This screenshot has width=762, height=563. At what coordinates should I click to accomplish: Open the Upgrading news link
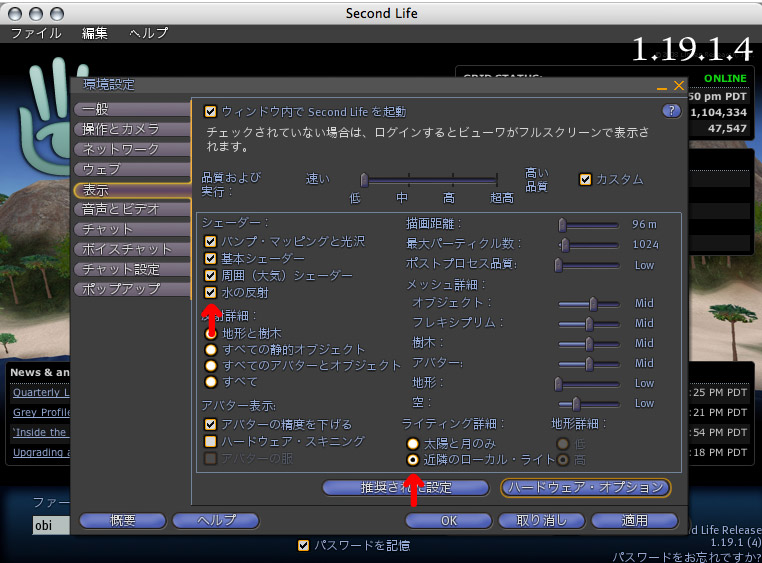coord(41,452)
